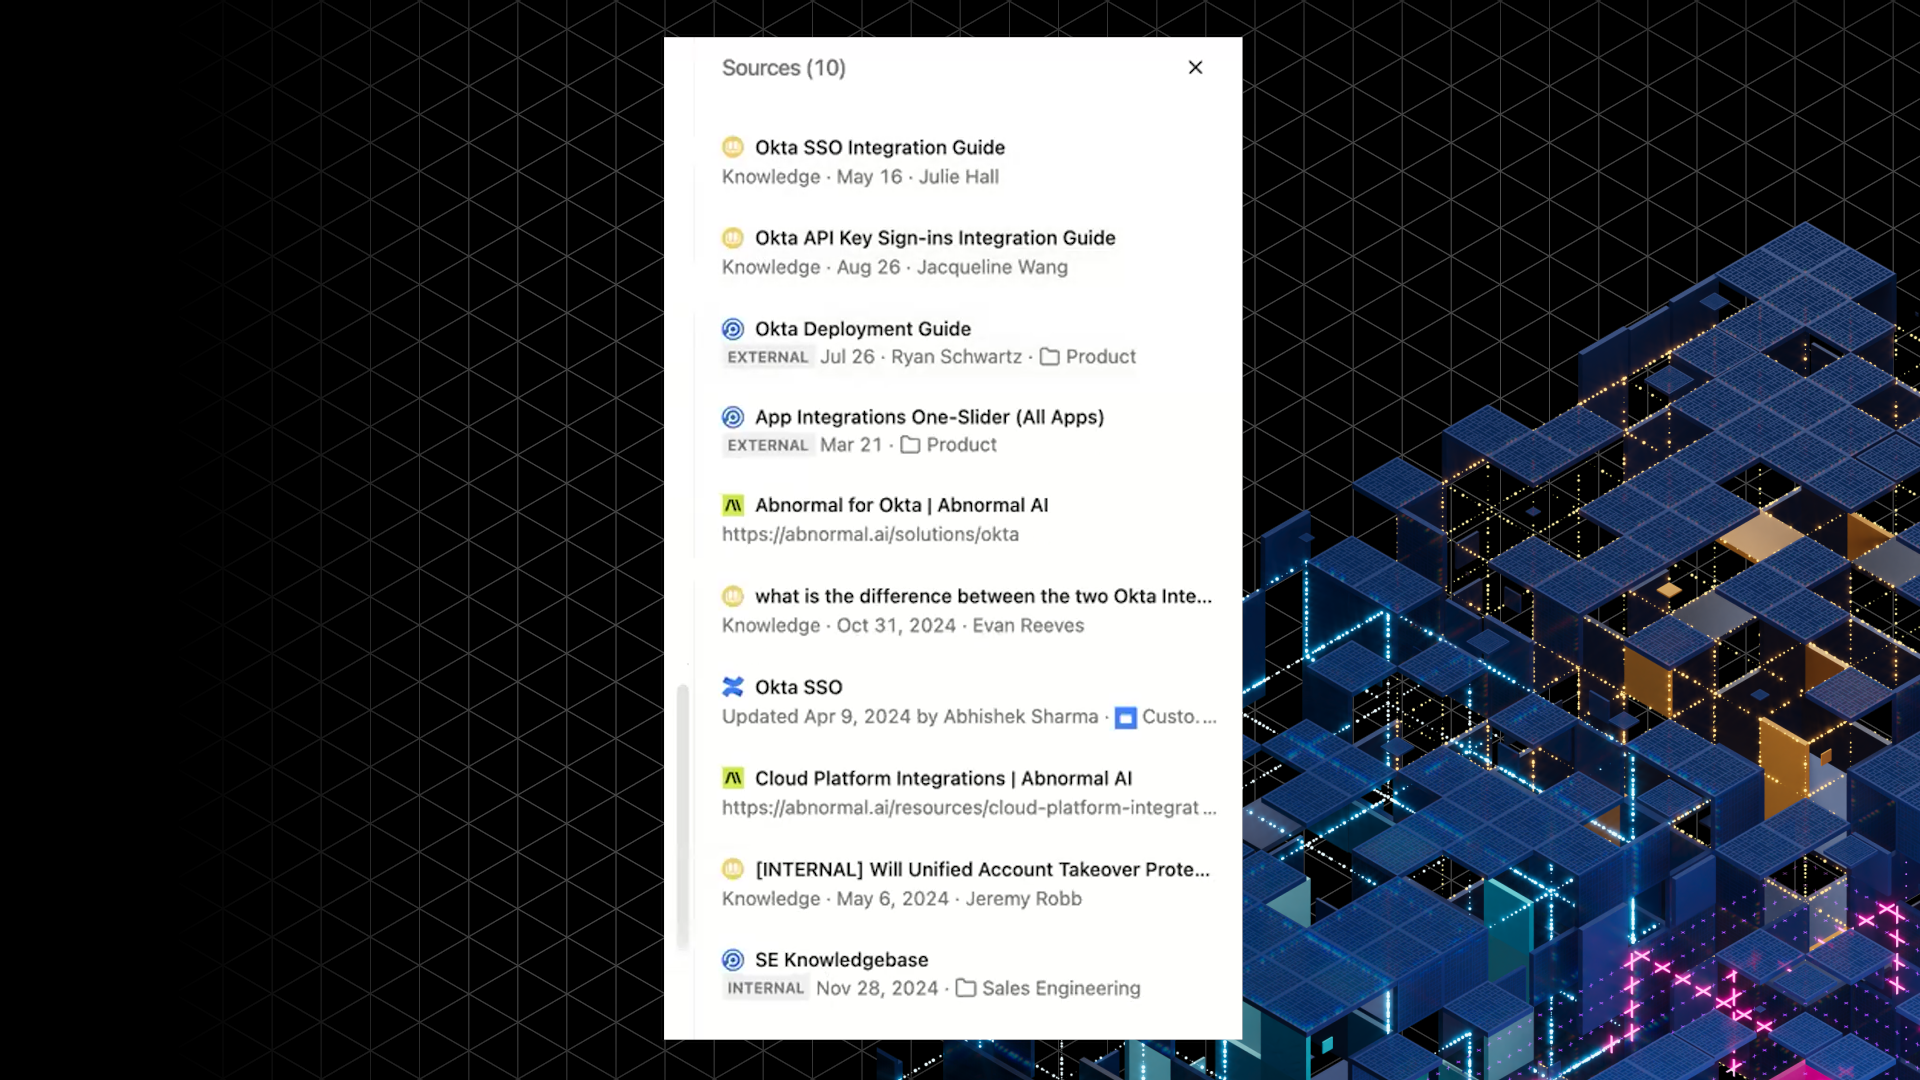The height and width of the screenshot is (1080, 1920).
Task: Open [INTERNAL] Will Unified Account Takeover source
Action: tap(982, 869)
